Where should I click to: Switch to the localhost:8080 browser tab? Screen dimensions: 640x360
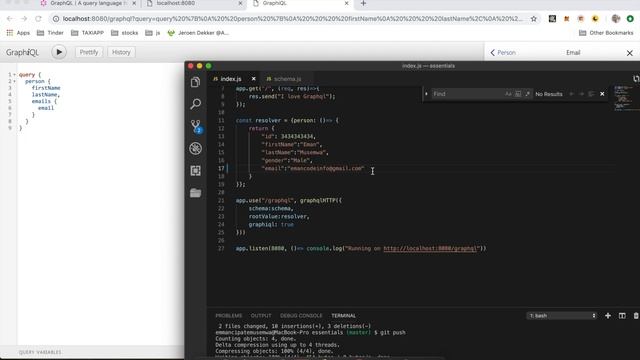[176, 3]
